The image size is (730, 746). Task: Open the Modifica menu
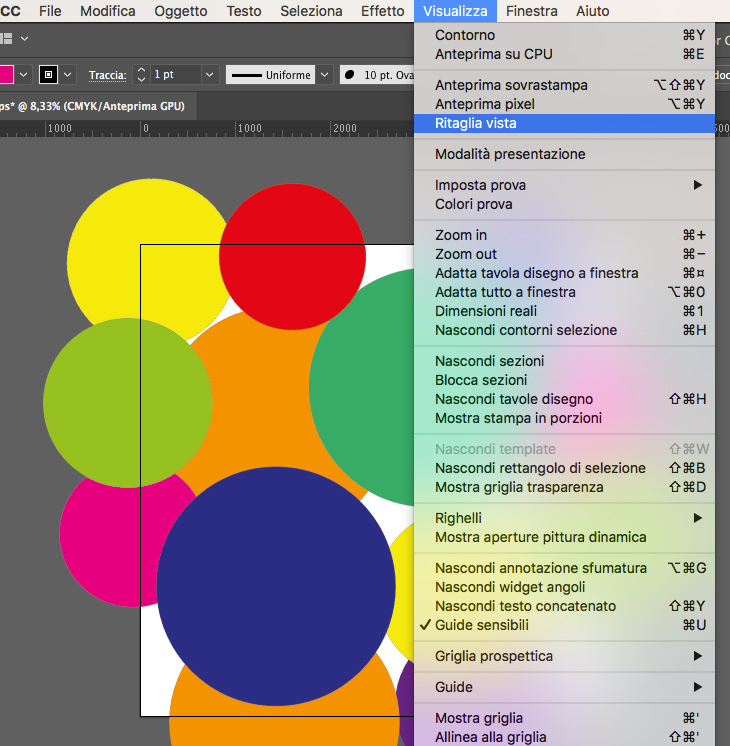click(x=108, y=11)
